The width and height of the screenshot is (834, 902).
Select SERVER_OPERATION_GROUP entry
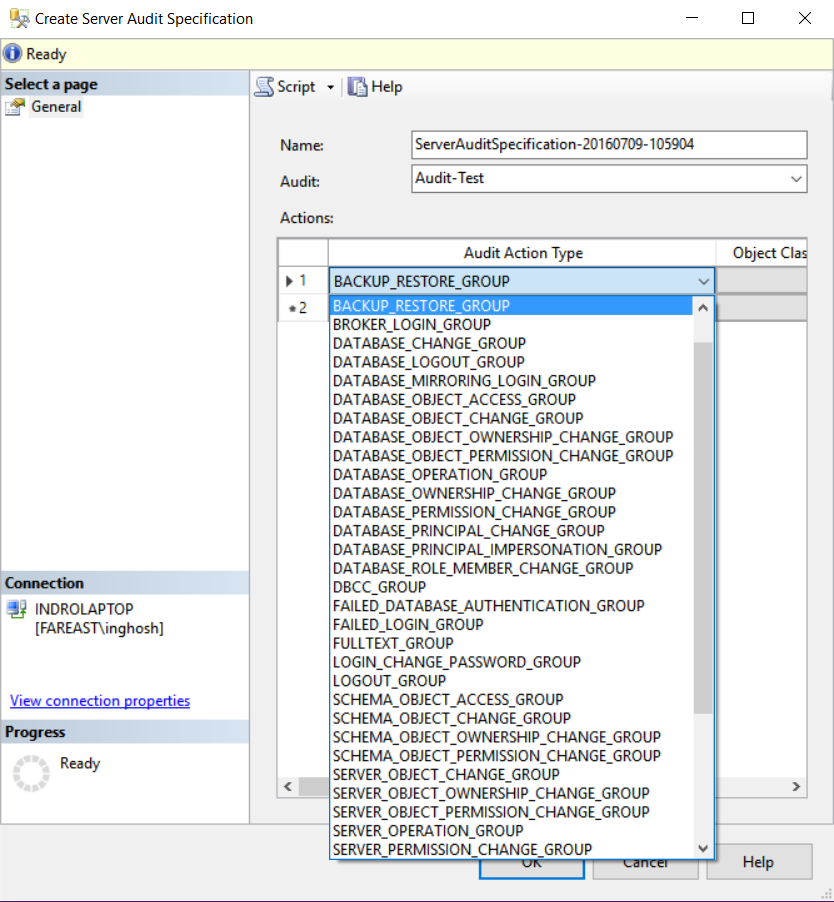pos(427,830)
